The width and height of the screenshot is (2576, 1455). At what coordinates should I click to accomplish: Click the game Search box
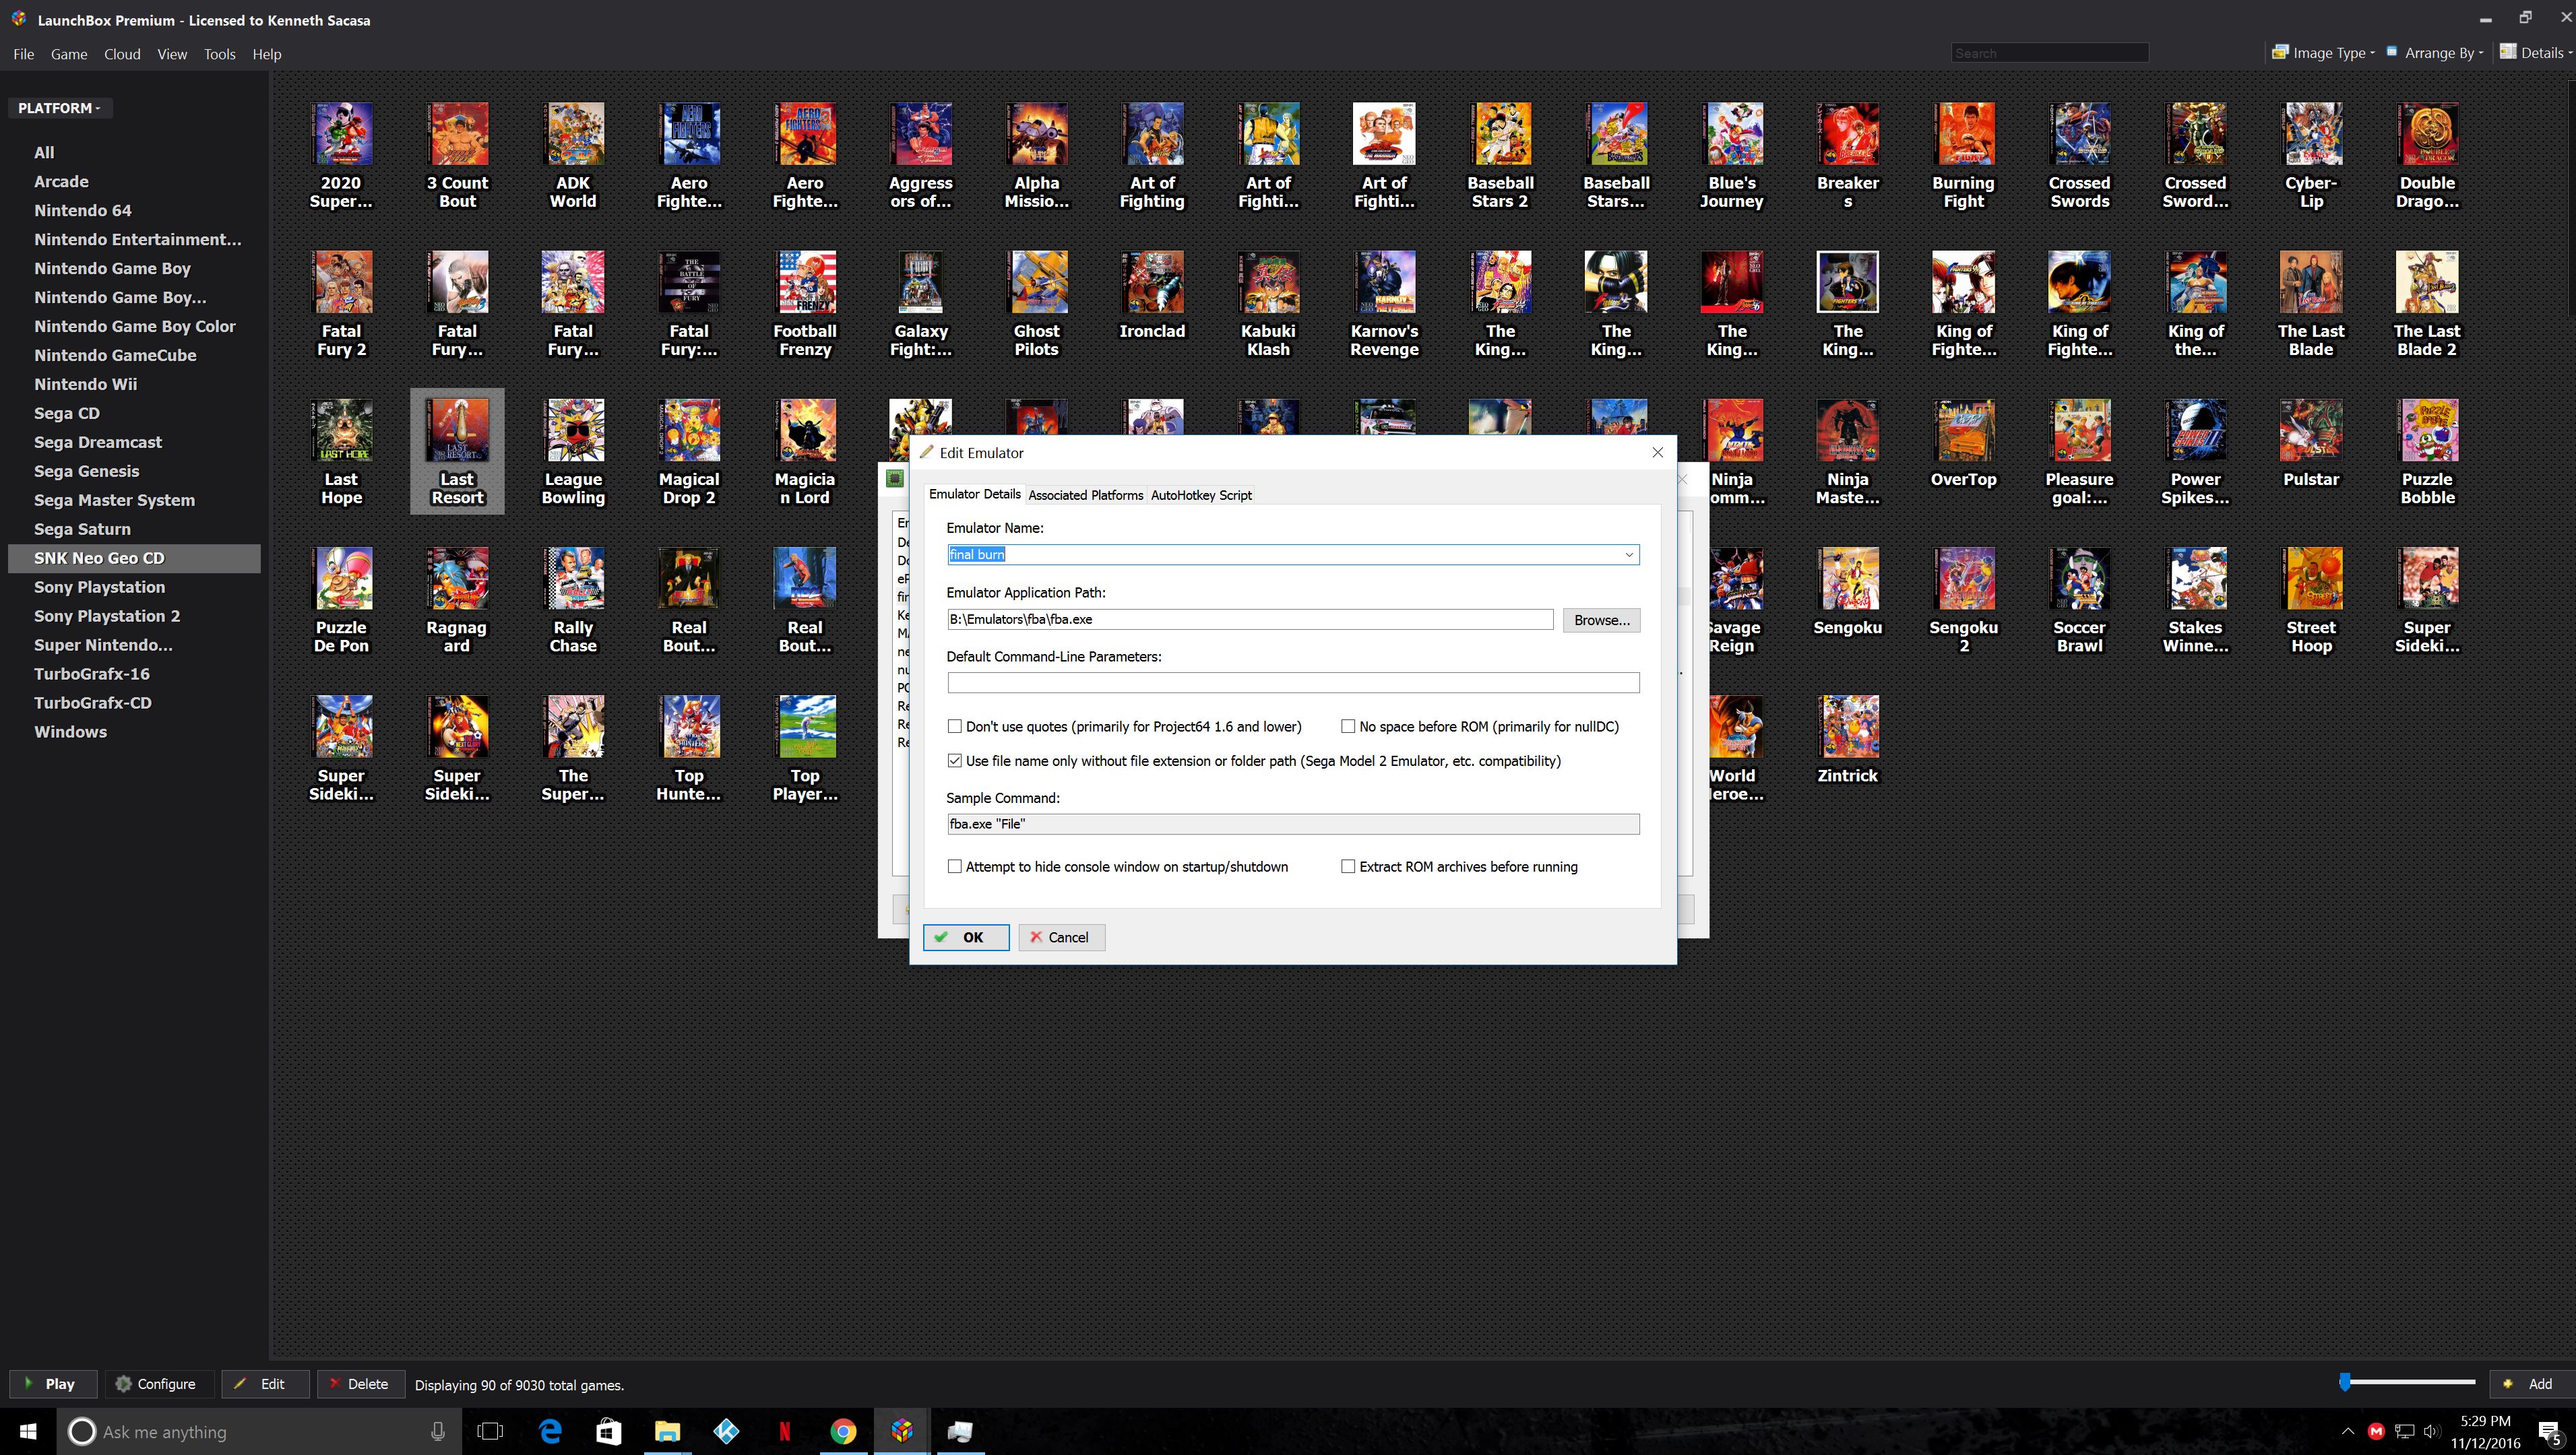2049,53
